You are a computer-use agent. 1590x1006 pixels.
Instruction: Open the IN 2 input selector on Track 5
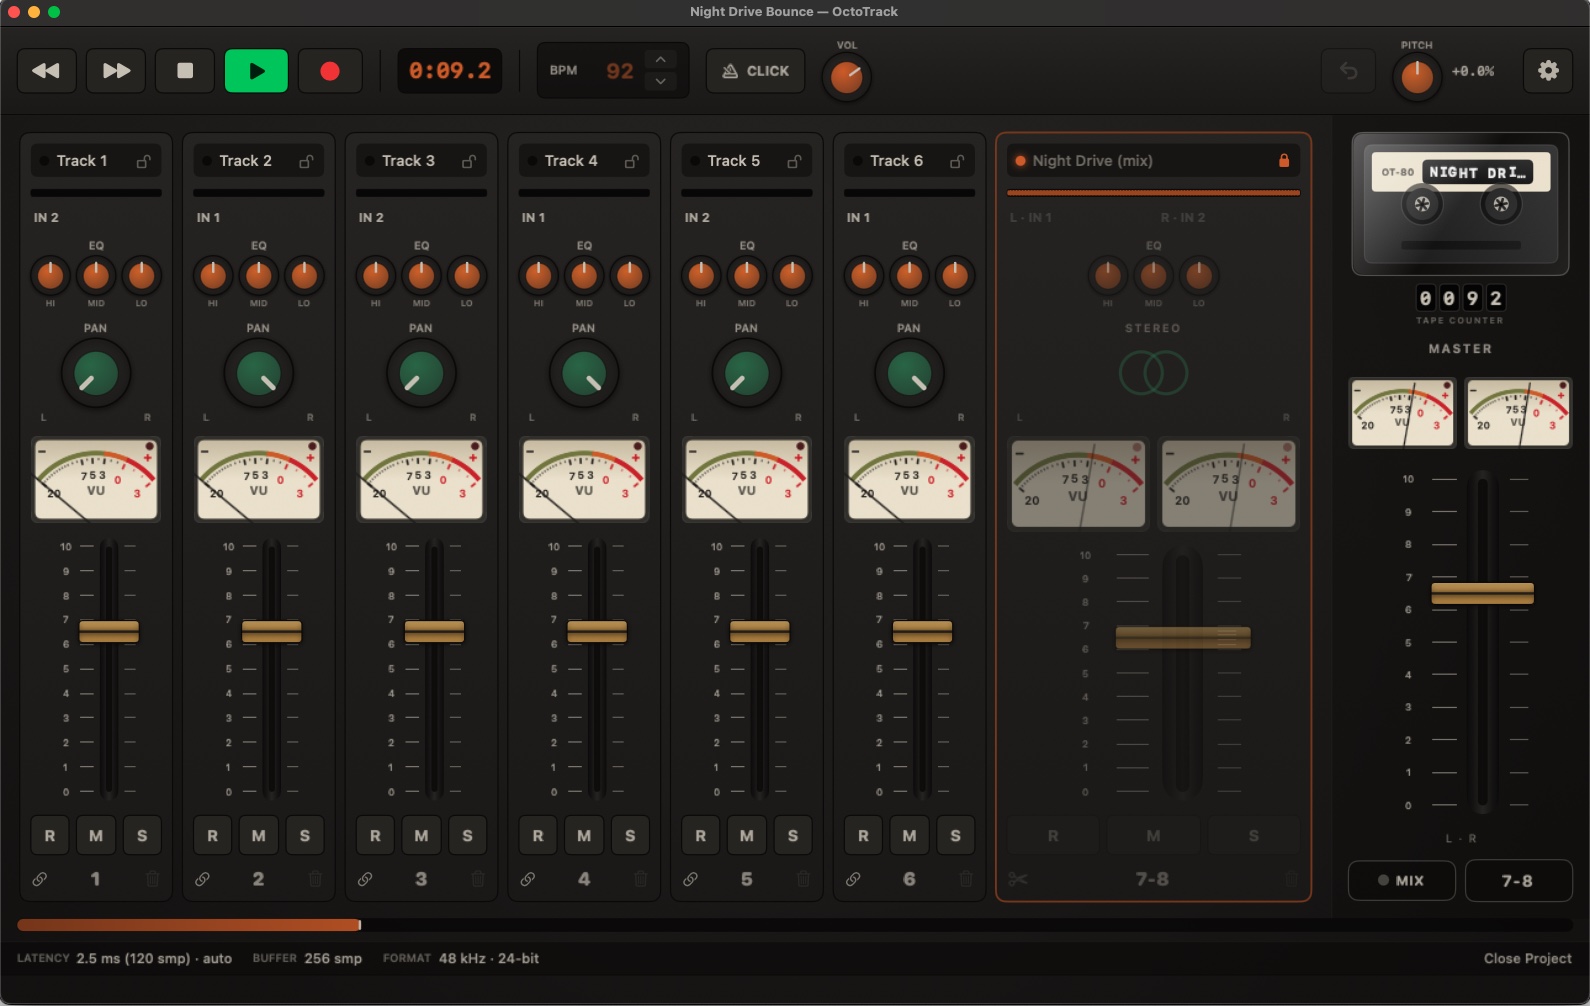697,217
